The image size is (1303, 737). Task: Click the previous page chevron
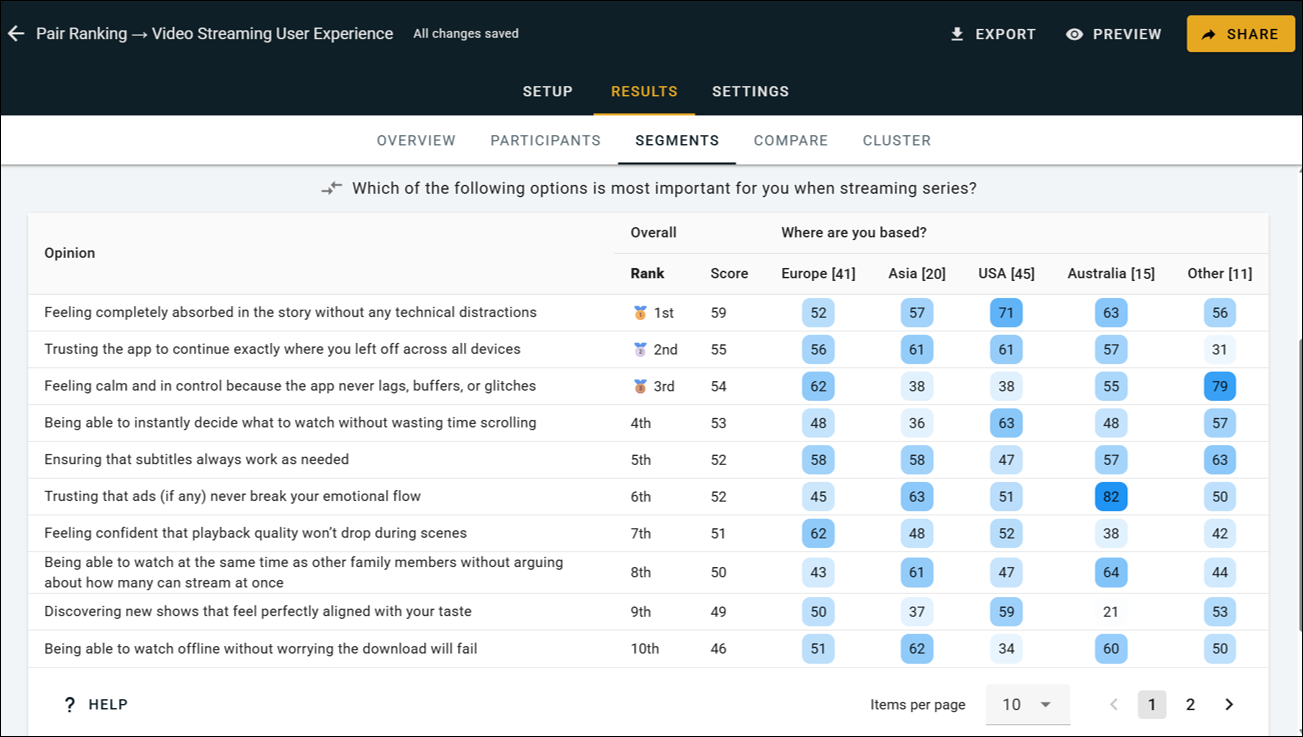coord(1113,704)
